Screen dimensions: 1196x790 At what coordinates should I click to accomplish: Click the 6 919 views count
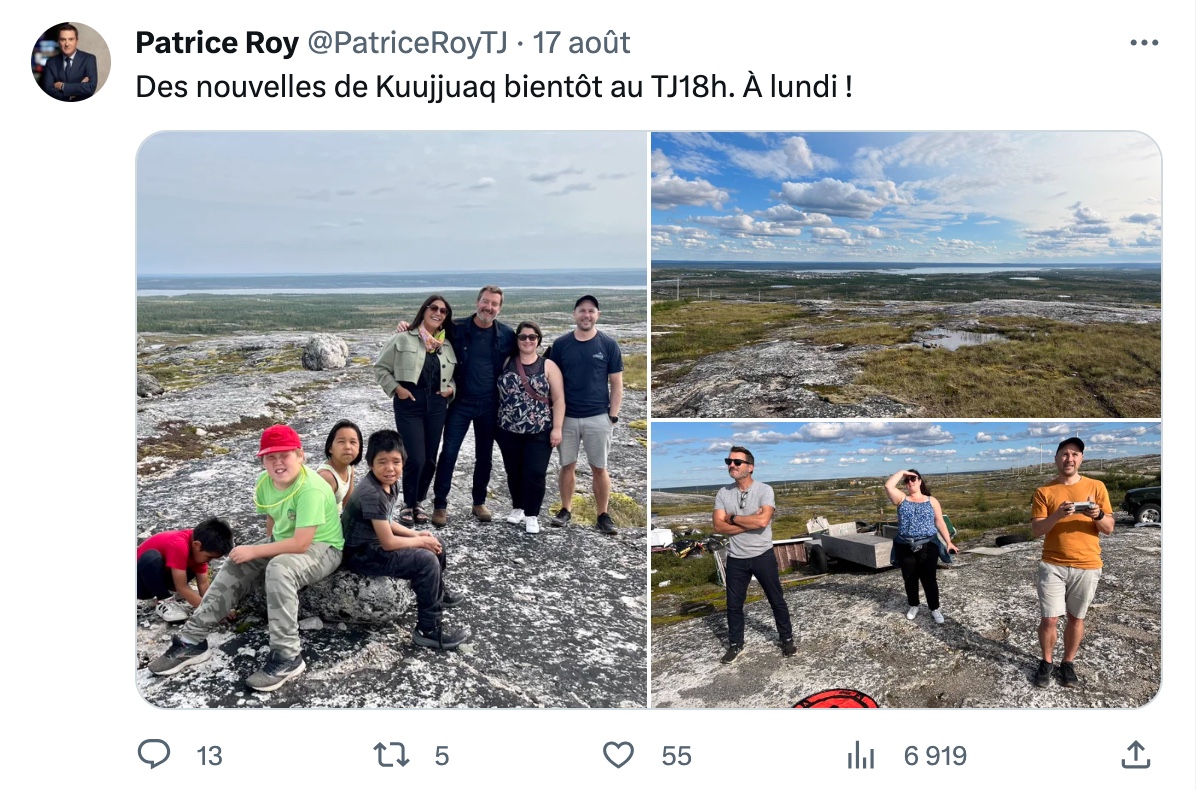(x=935, y=756)
